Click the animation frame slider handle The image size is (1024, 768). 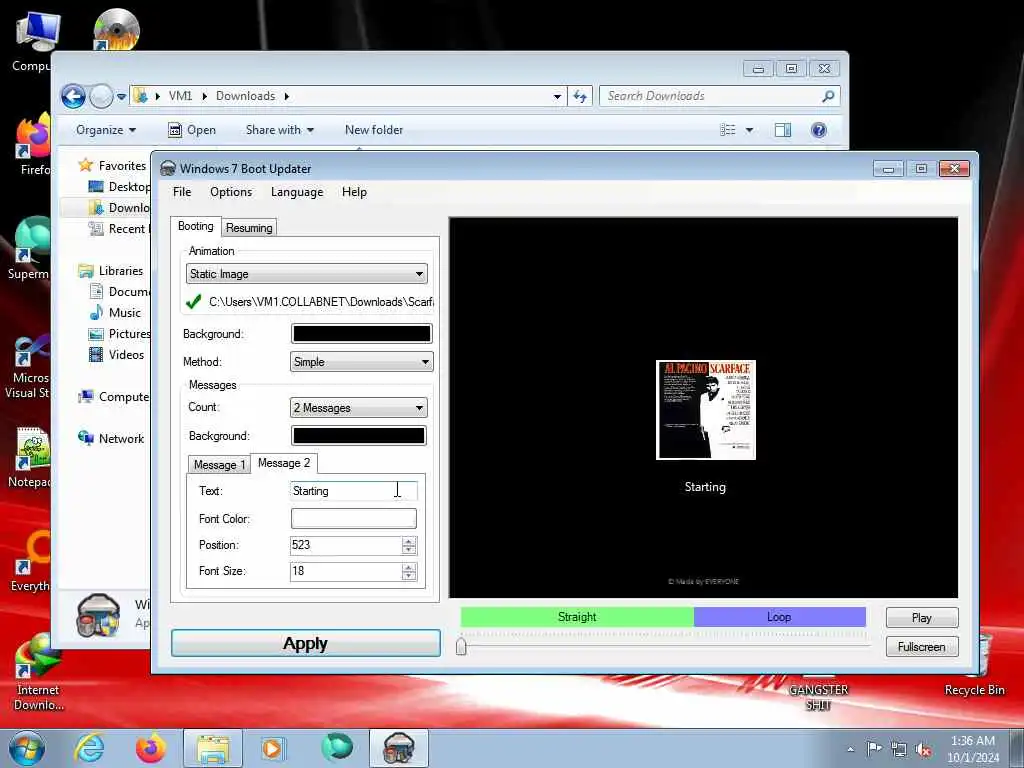pos(461,647)
